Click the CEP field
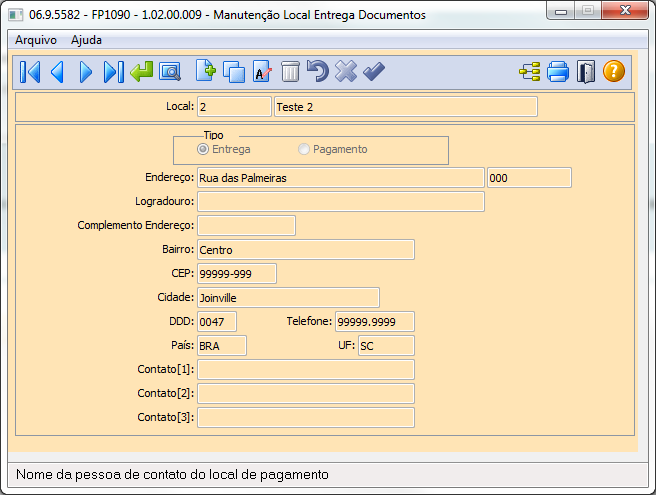The height and width of the screenshot is (495, 656). coord(237,274)
